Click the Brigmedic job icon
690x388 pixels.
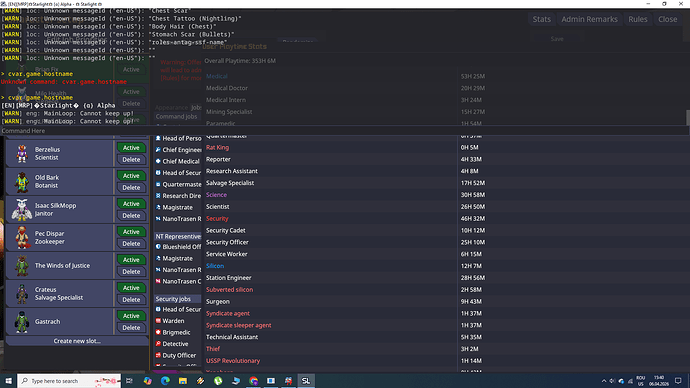click(158, 332)
